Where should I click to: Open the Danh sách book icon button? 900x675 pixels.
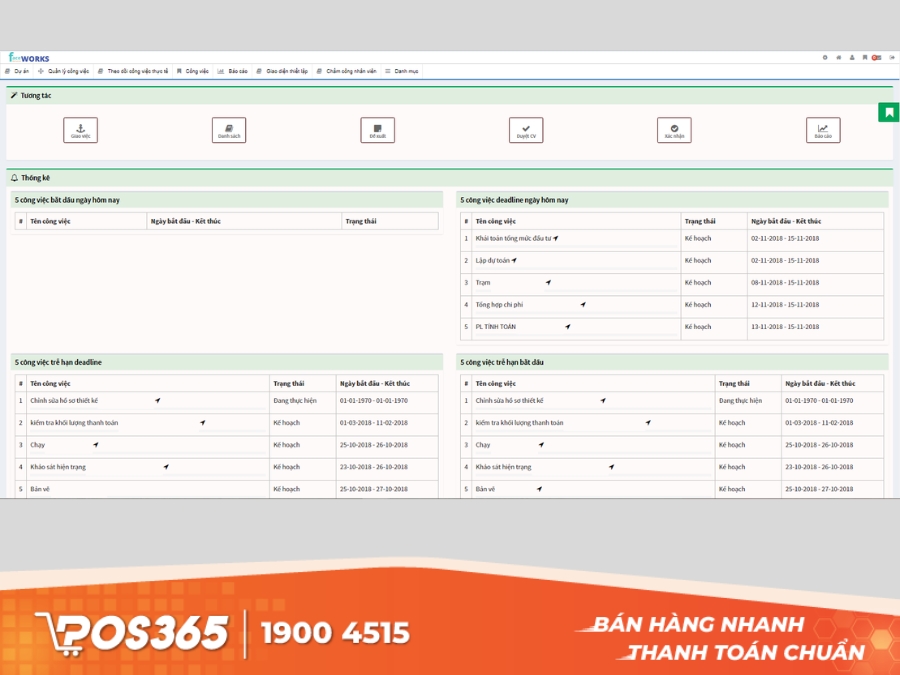tap(229, 130)
